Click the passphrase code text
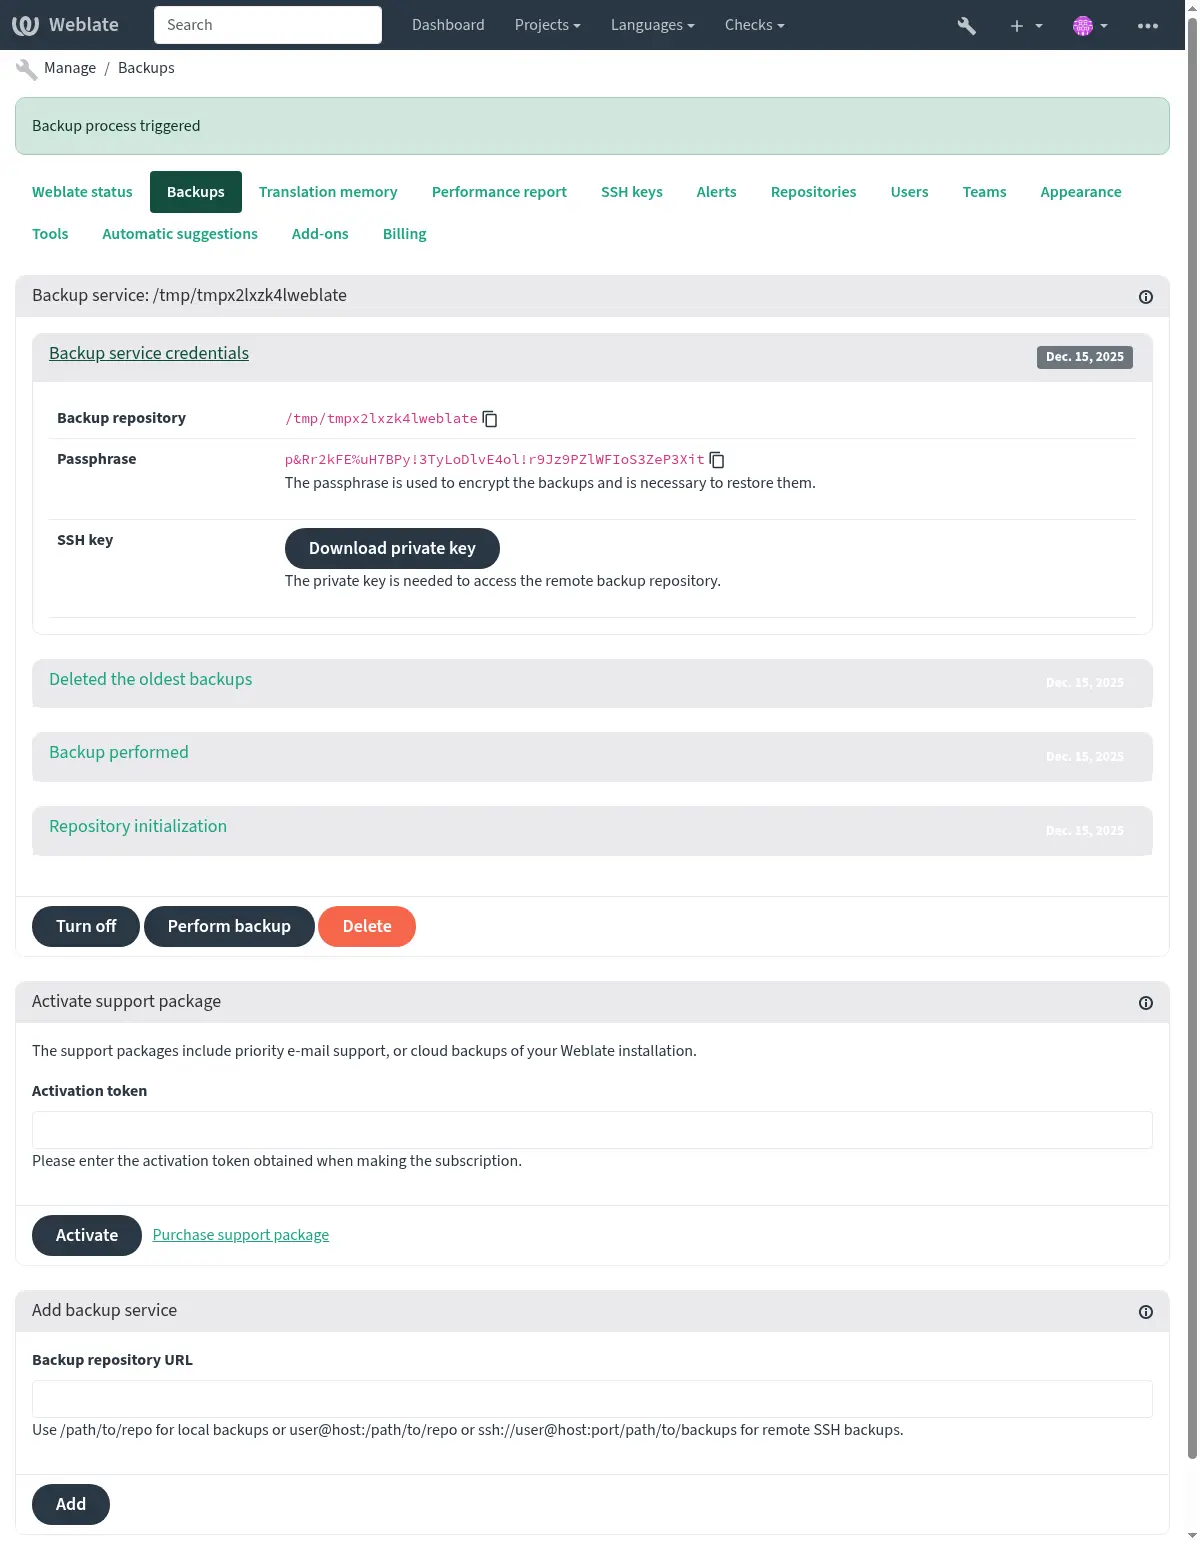Image resolution: width=1200 pixels, height=1545 pixels. point(495,460)
